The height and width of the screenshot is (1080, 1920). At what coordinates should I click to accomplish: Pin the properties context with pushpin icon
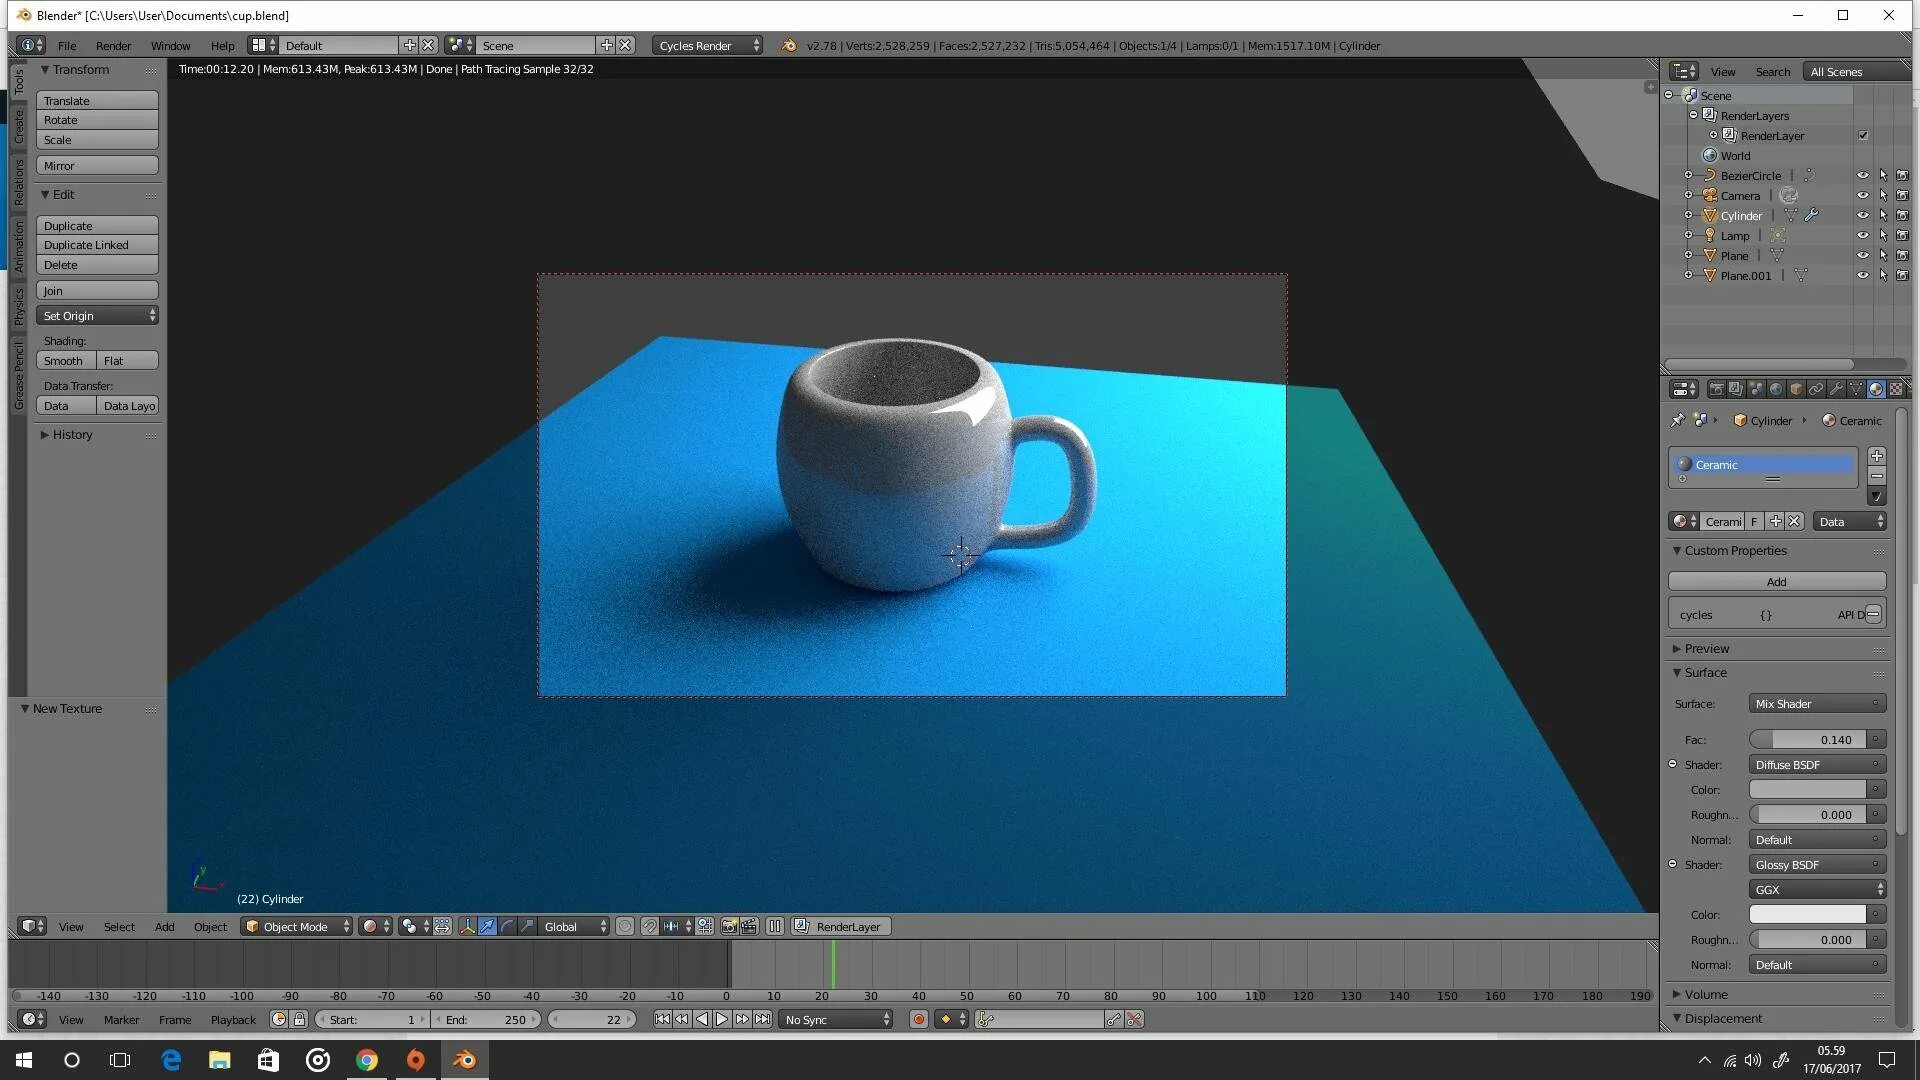pyautogui.click(x=1677, y=421)
